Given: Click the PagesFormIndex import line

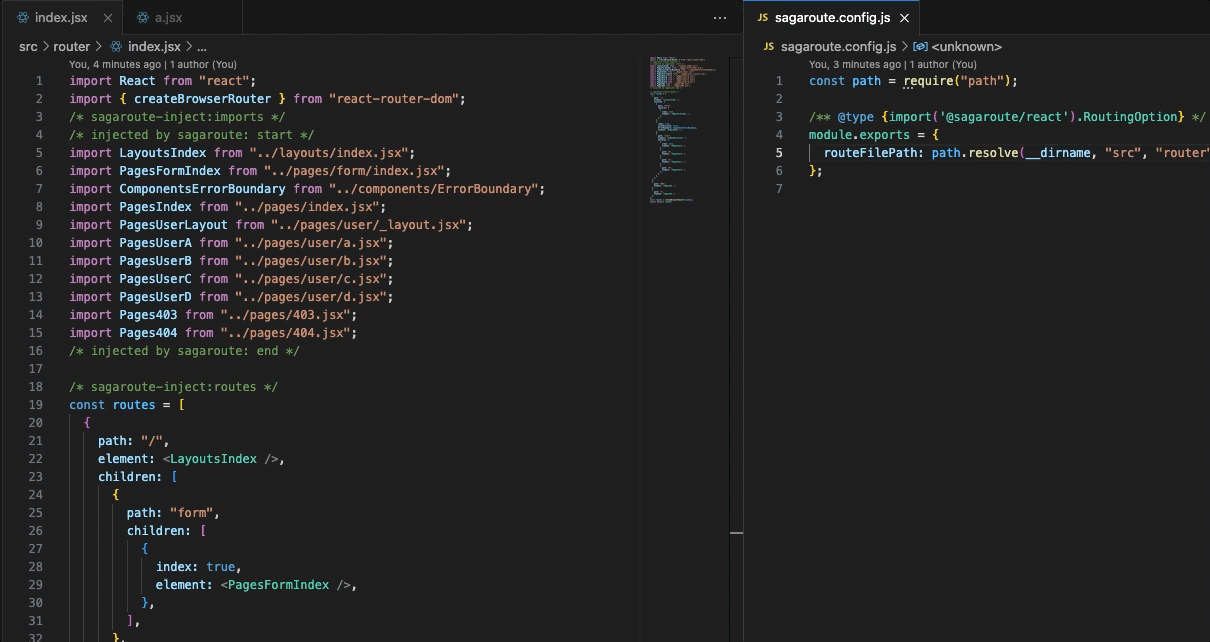Looking at the screenshot, I should pos(260,171).
